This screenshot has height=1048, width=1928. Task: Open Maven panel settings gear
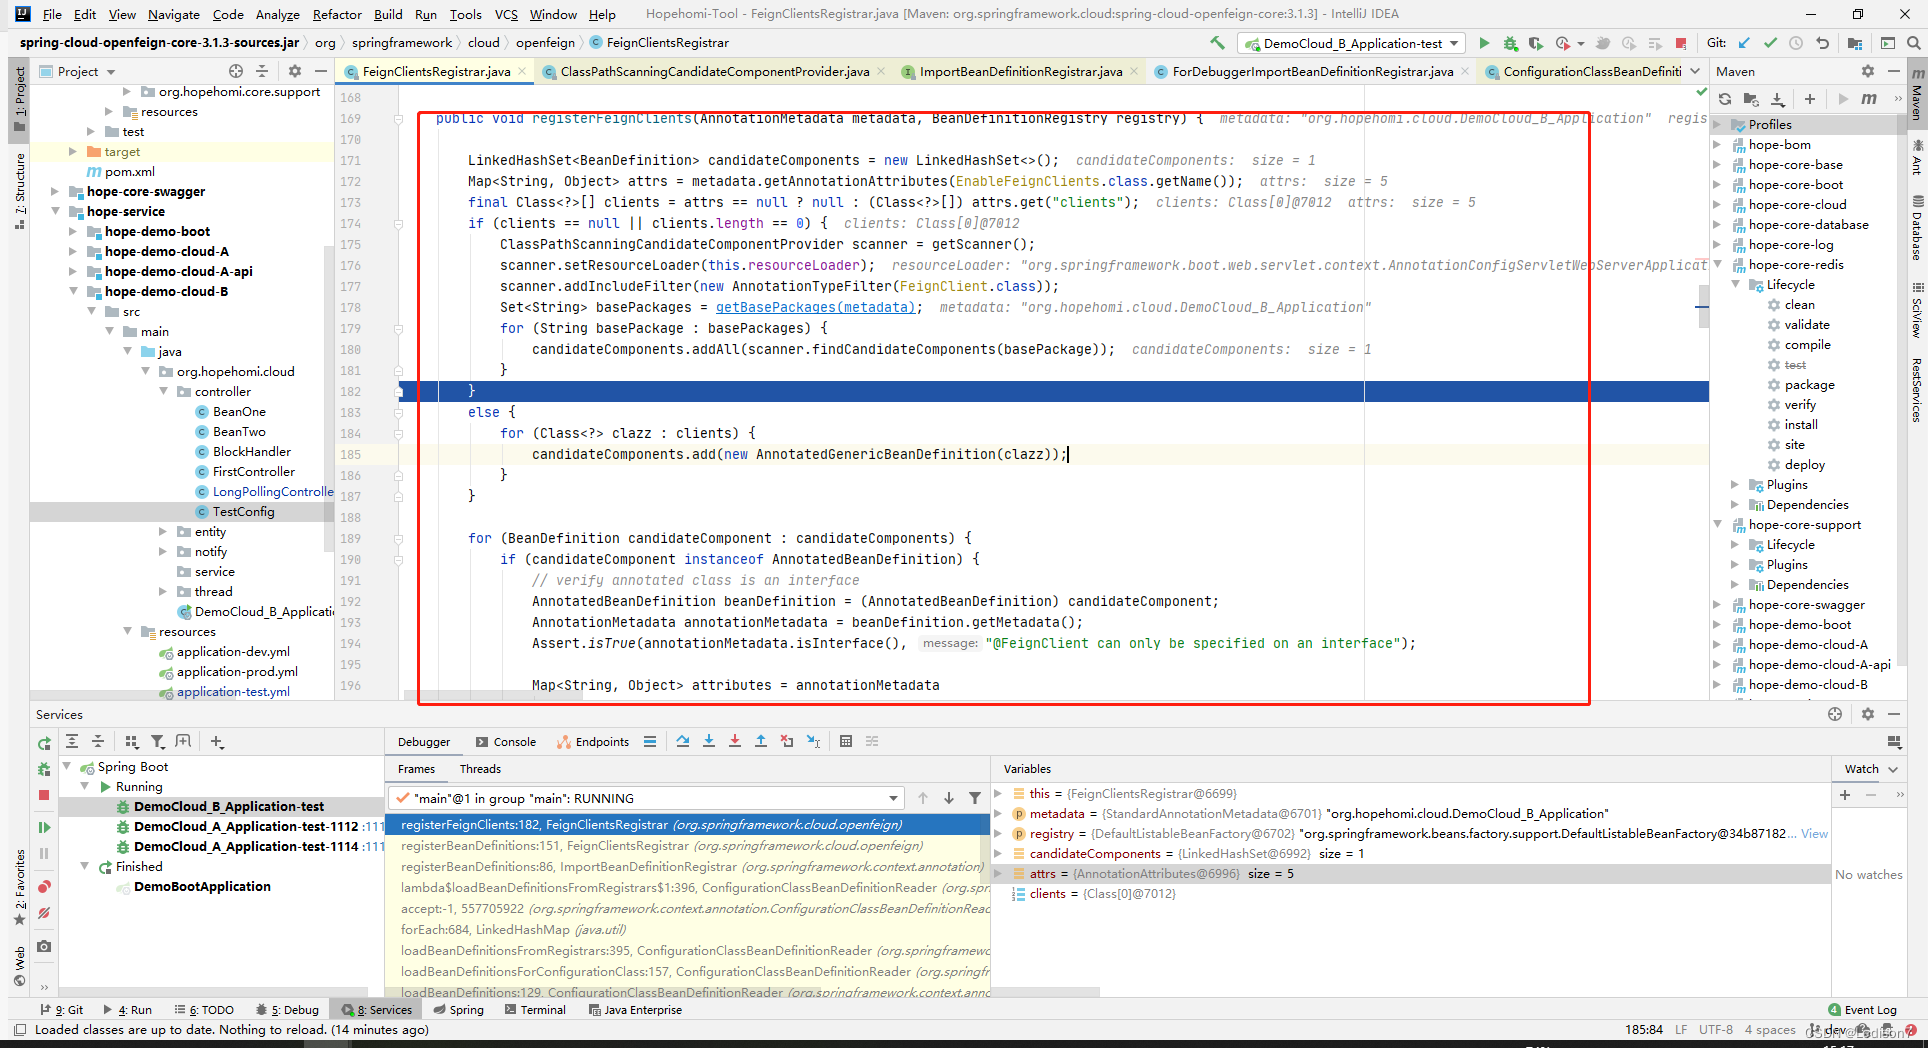tap(1867, 71)
